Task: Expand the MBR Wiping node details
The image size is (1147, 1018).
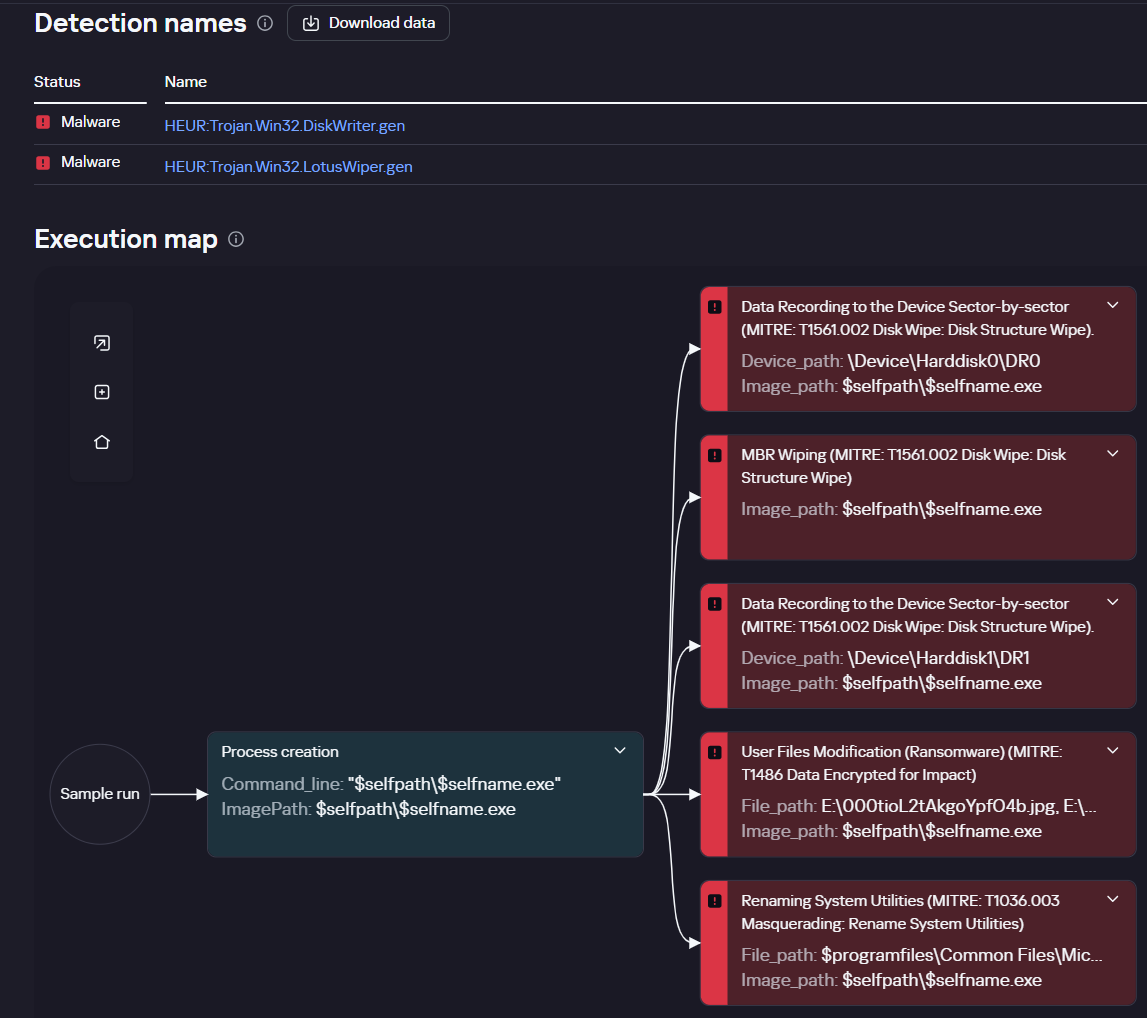Action: (x=1113, y=454)
